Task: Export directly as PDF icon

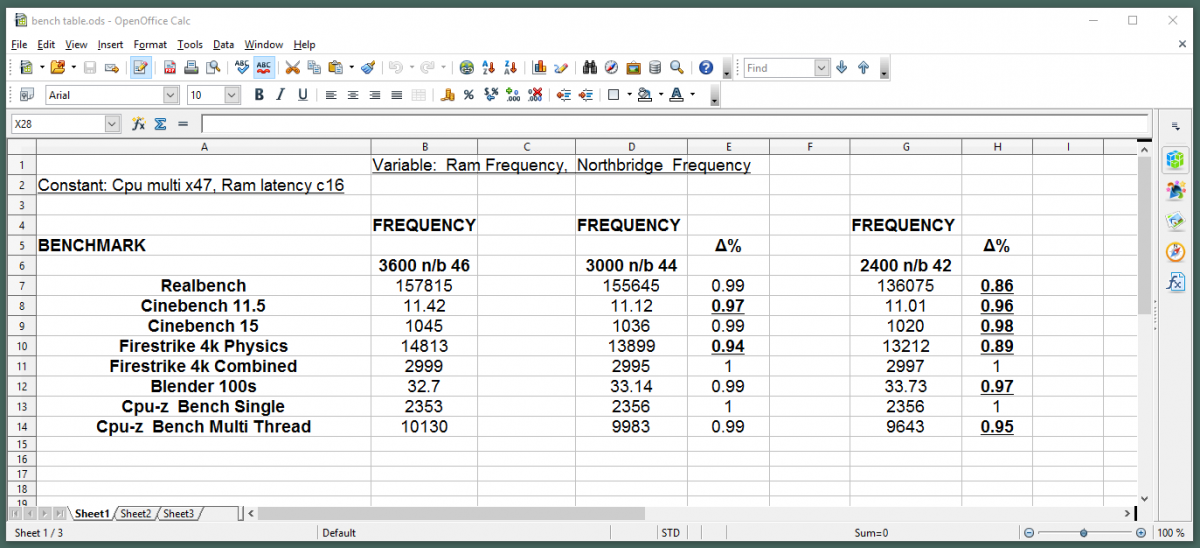Action: [169, 68]
